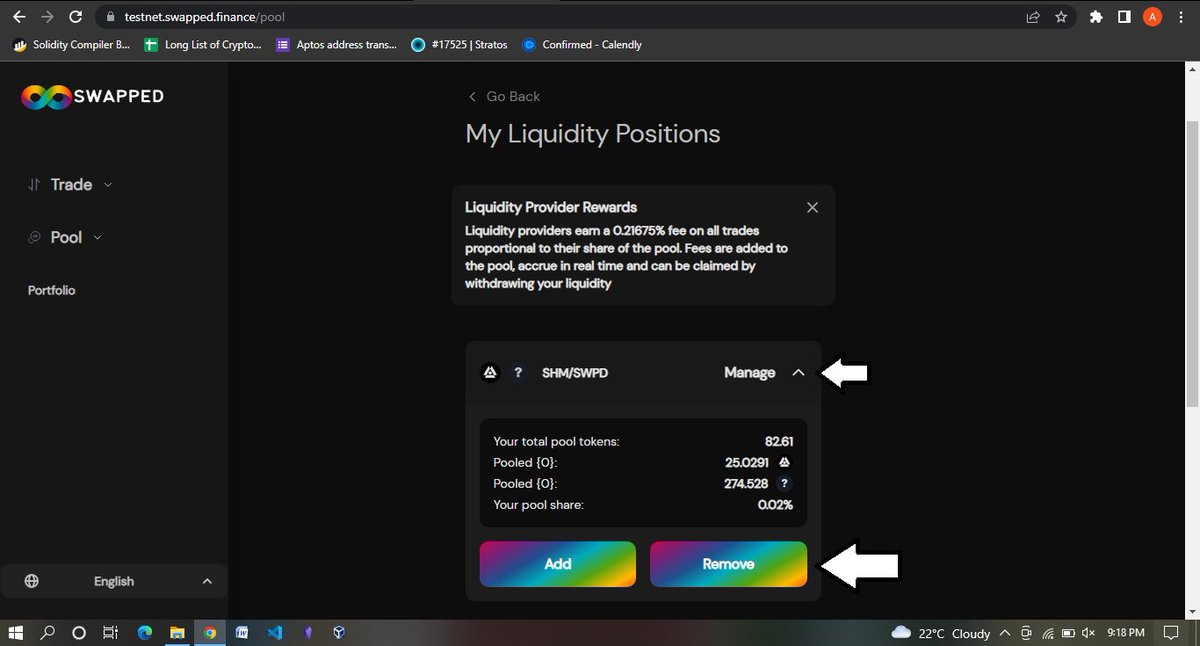Toggle the browser side panel icon
Viewport: 1200px width, 646px height.
1124,17
